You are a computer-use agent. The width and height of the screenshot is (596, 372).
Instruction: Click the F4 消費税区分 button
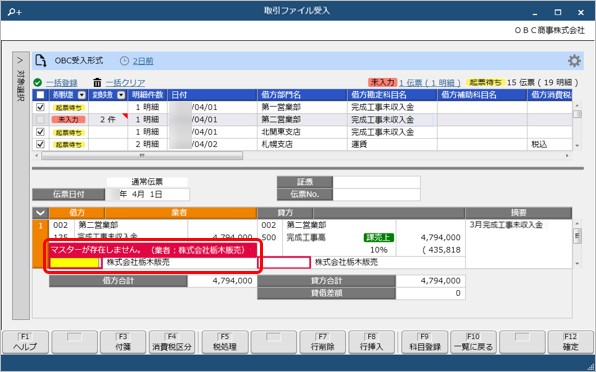172,342
